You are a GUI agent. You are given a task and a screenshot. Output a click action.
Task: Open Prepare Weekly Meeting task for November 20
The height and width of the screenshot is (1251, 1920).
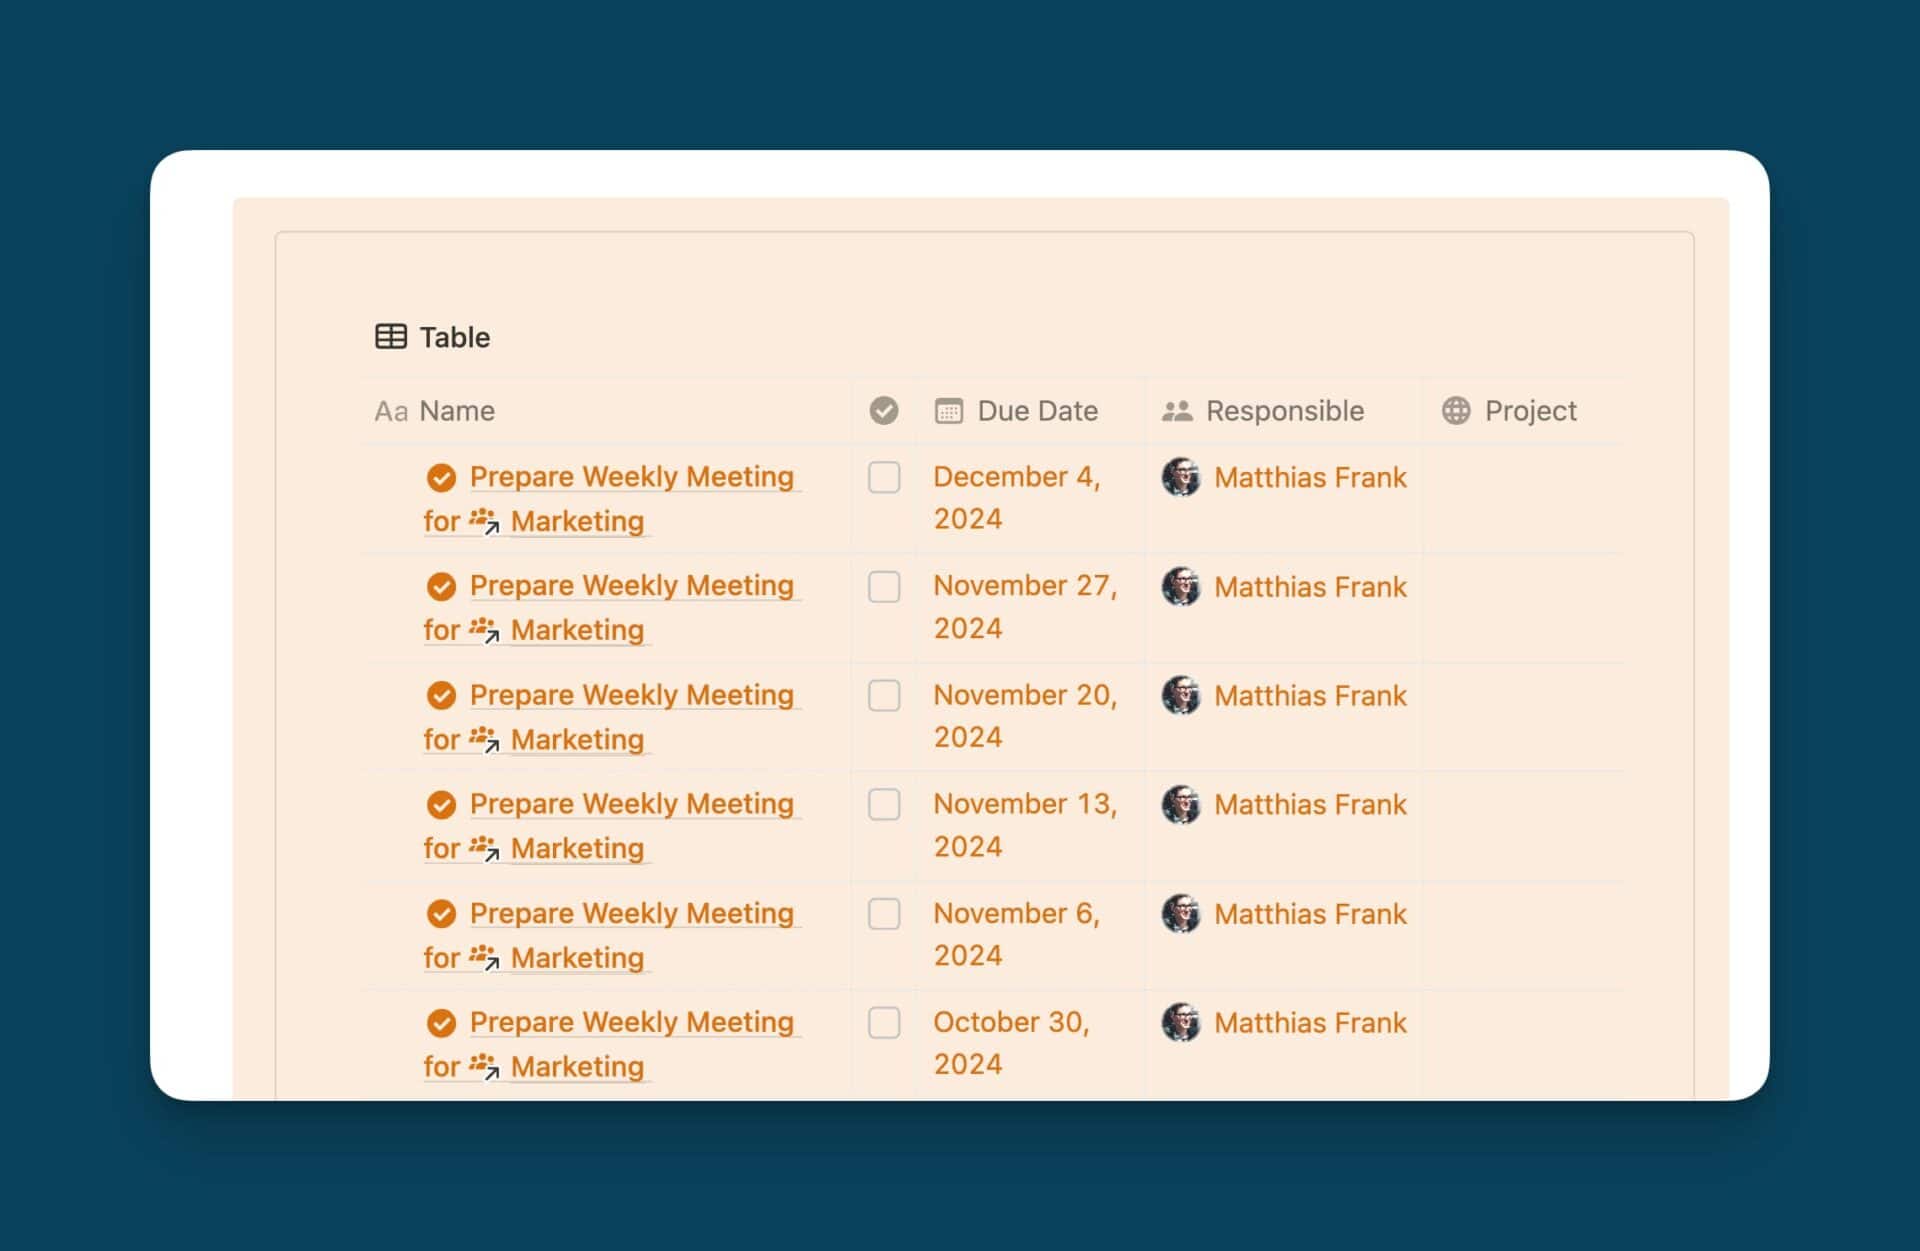(631, 694)
